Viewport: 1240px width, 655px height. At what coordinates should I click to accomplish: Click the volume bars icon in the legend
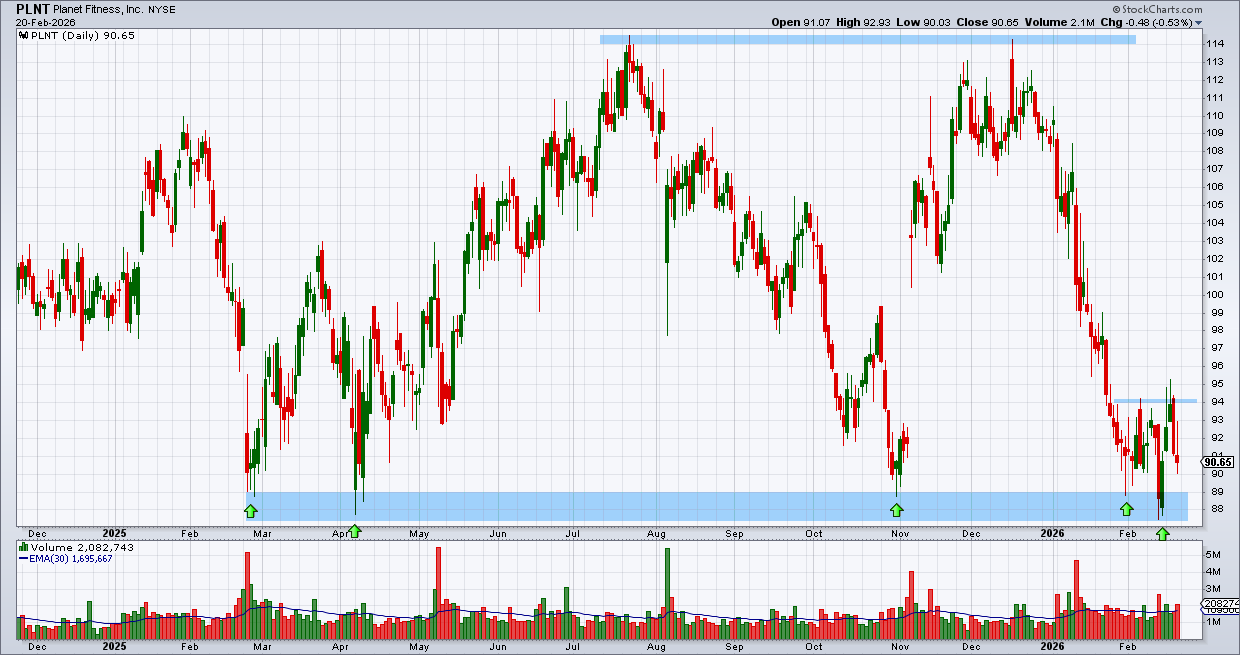click(23, 548)
